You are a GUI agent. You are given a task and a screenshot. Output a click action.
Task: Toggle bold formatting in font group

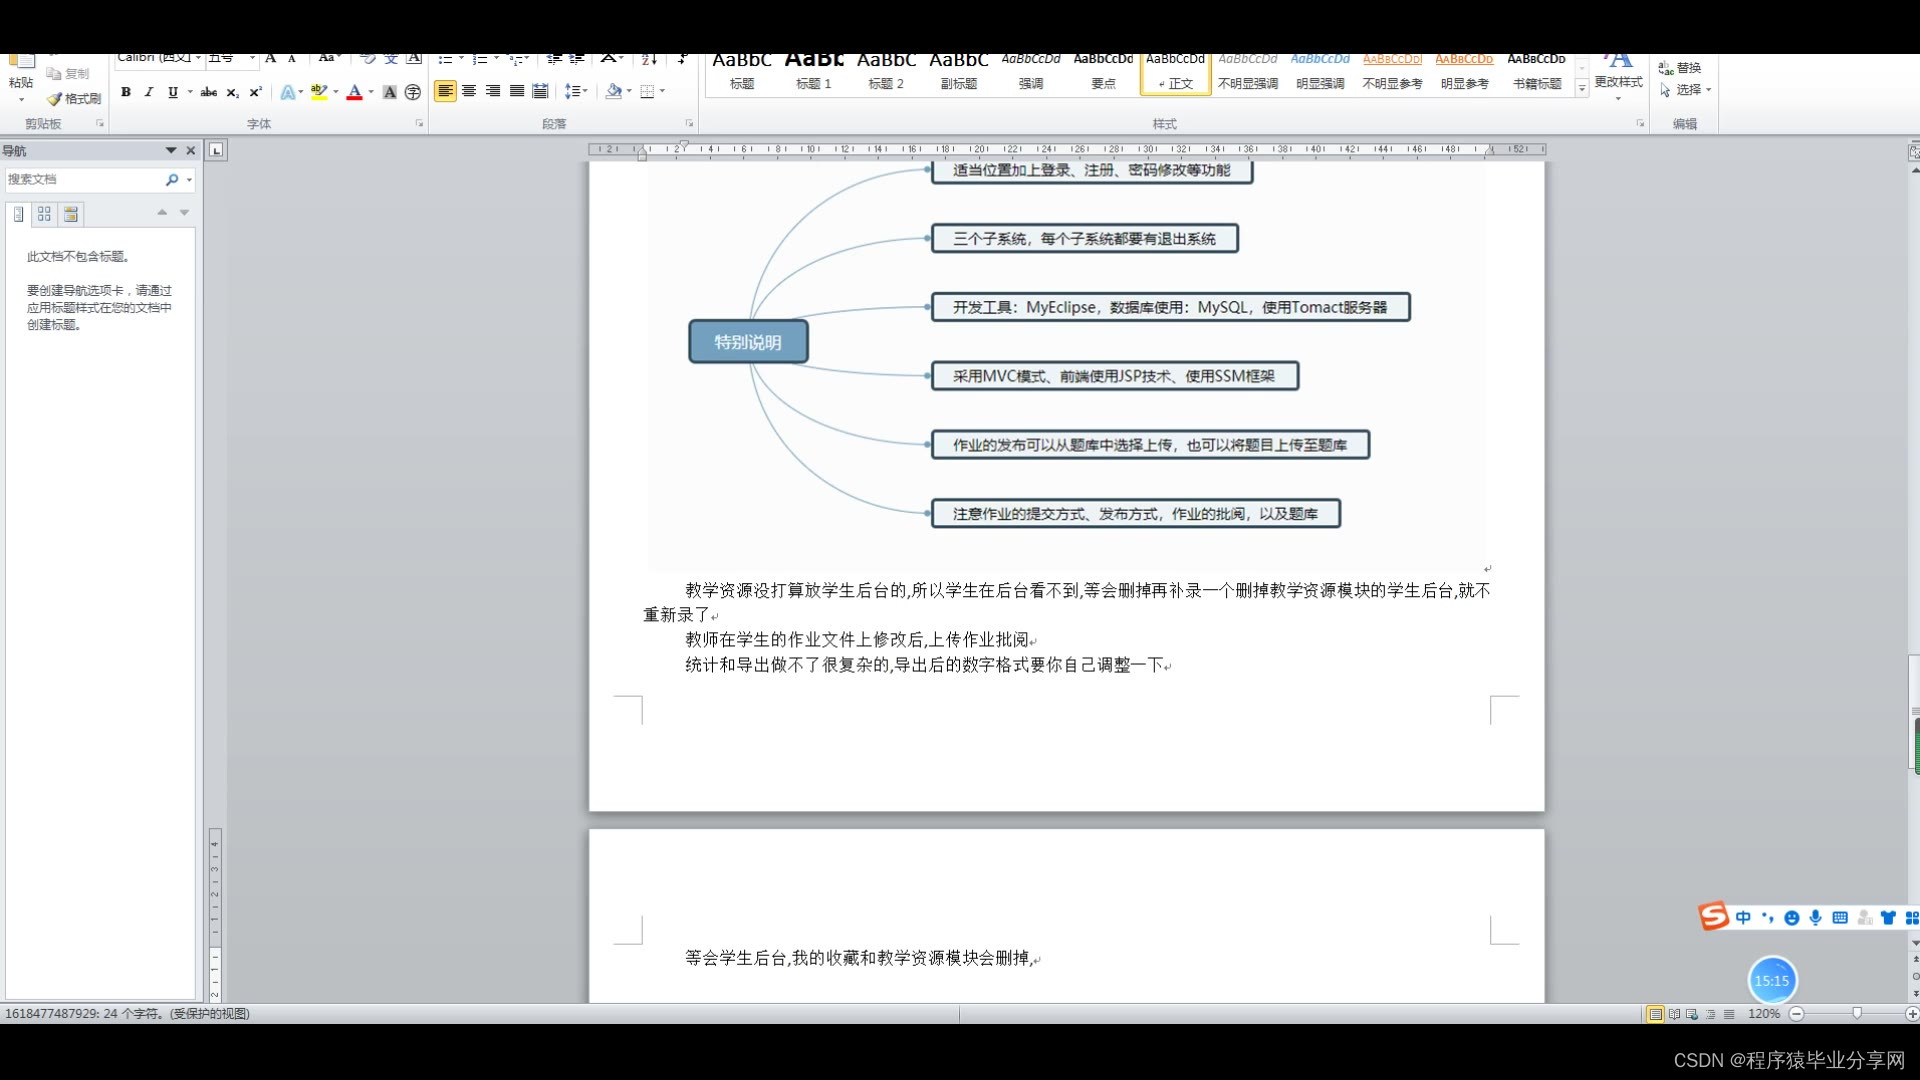tap(126, 92)
